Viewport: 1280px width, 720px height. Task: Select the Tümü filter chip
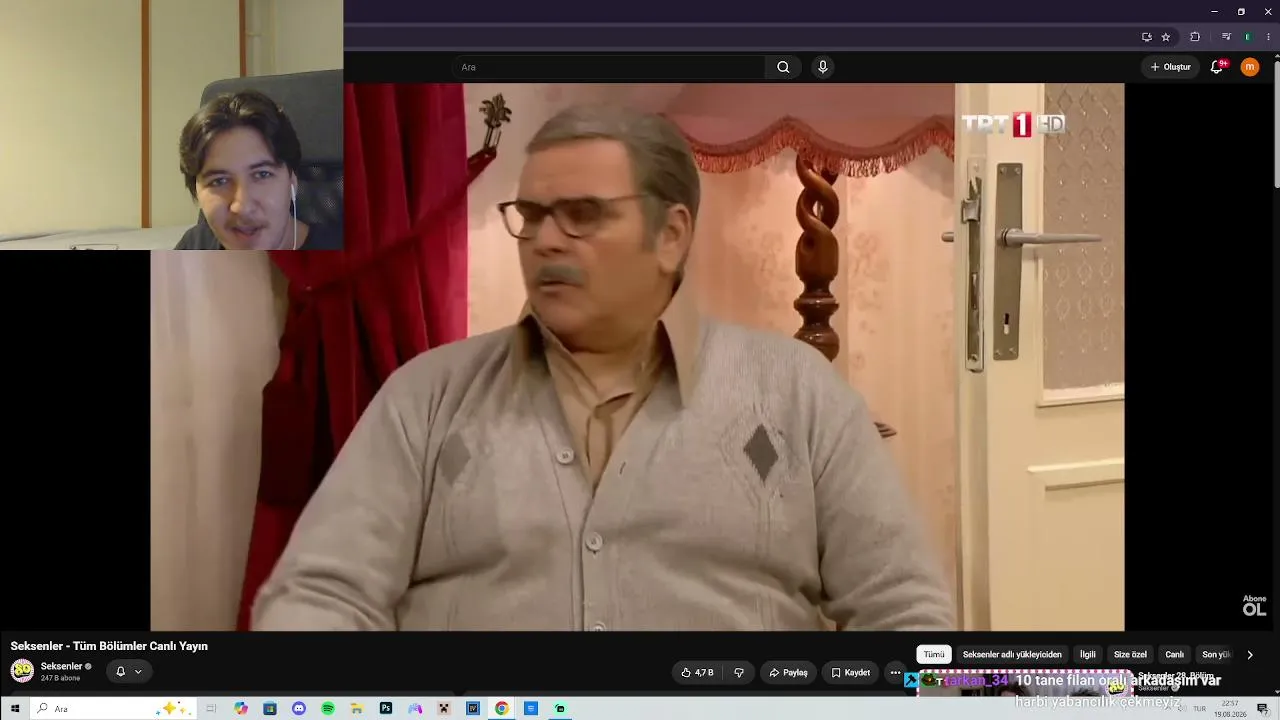pos(934,655)
